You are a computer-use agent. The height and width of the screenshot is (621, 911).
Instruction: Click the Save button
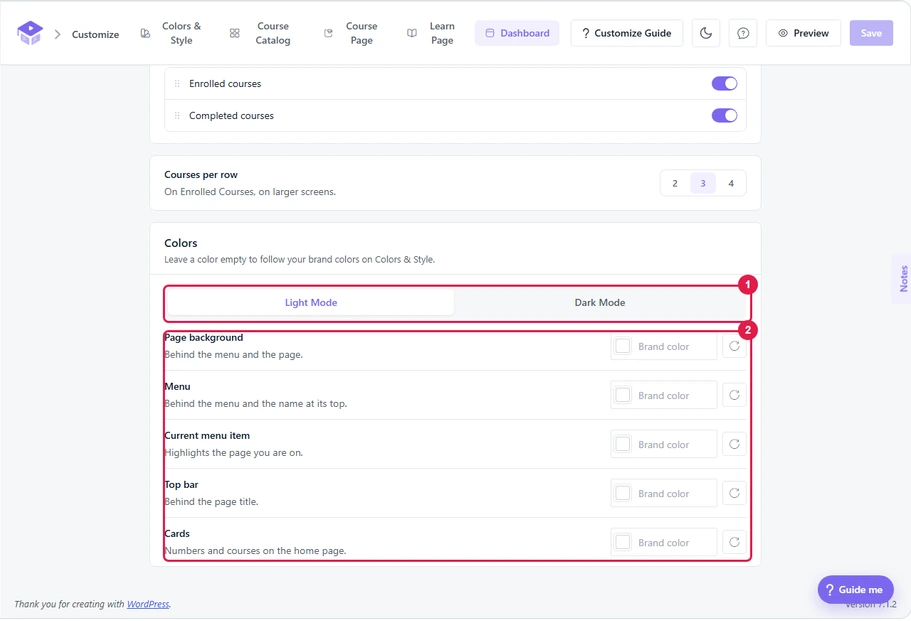[x=871, y=33]
